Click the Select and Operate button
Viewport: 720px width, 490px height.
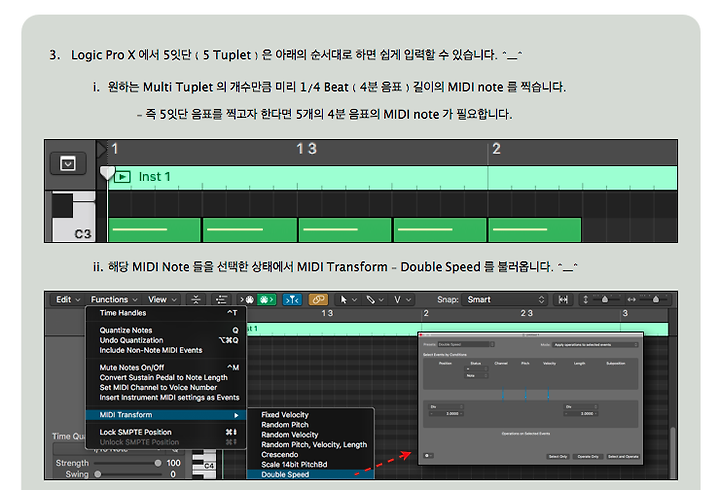point(623,456)
